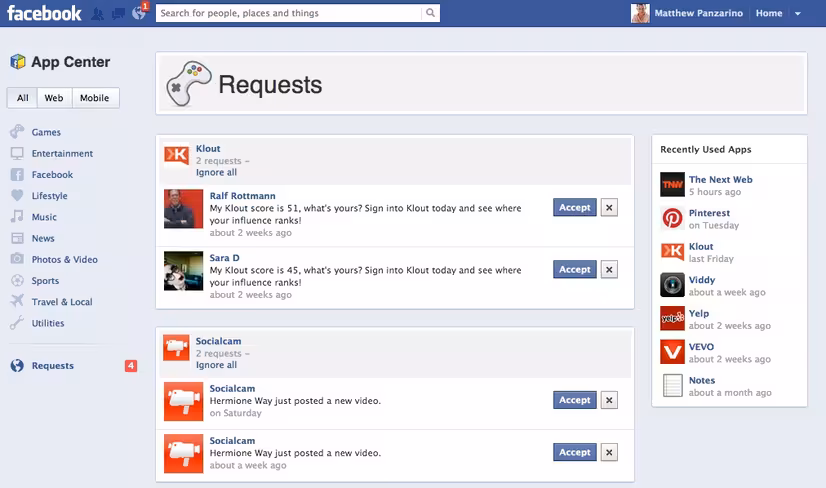Select the All filter tab
826x488 pixels.
pos(23,98)
